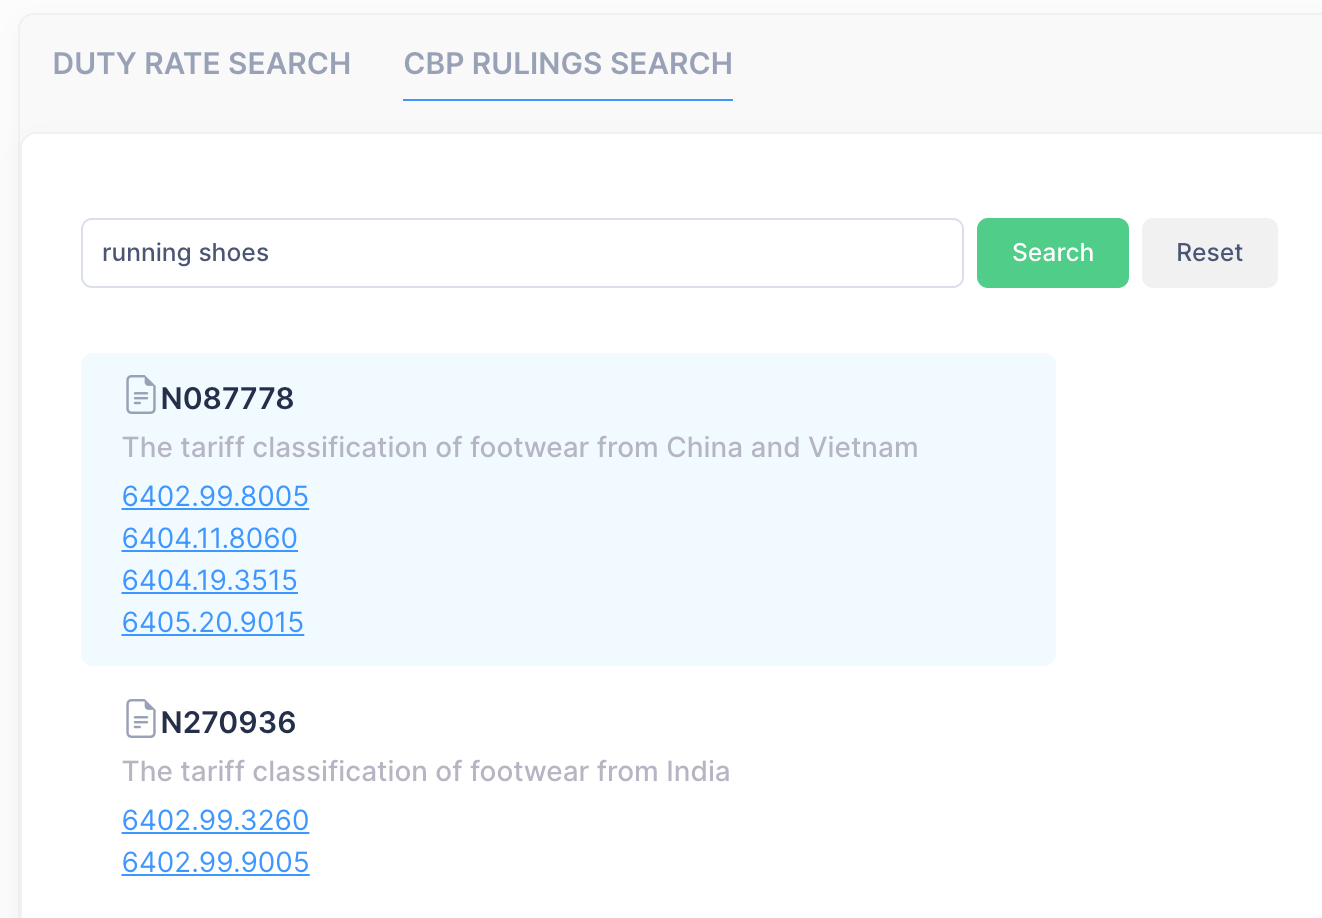
Task: Follow the 6402.99.8005 tariff code link
Action: [215, 497]
